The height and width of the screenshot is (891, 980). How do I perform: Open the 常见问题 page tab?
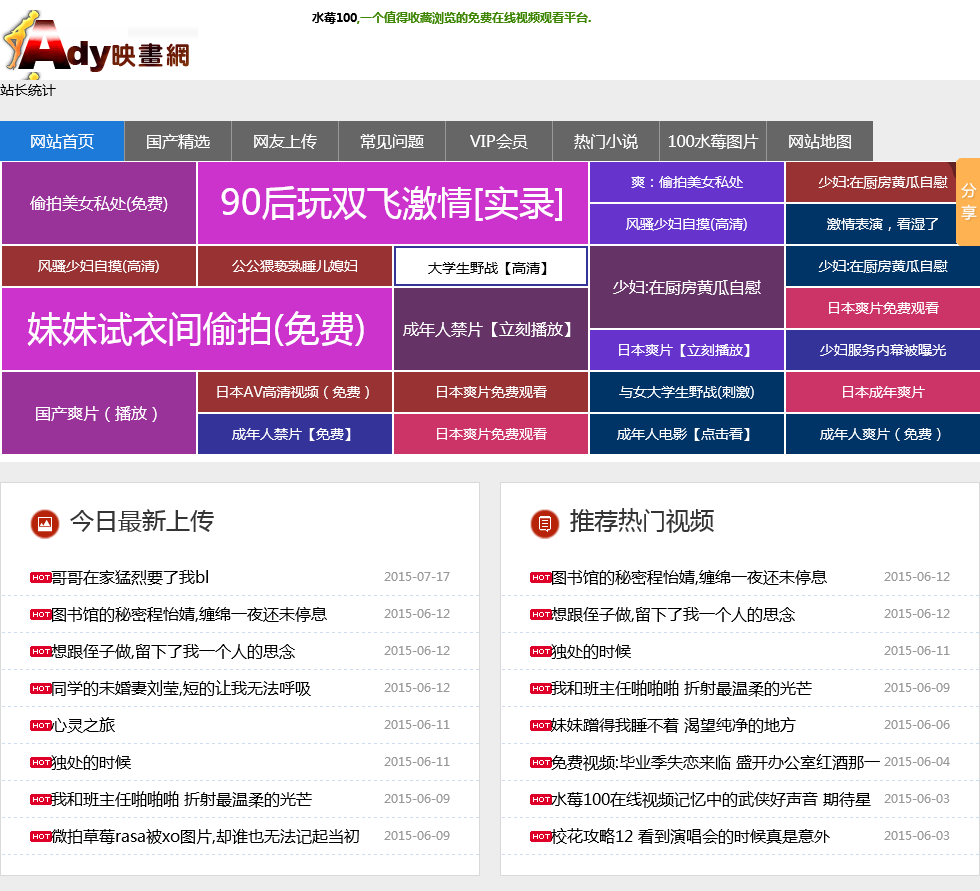(392, 141)
